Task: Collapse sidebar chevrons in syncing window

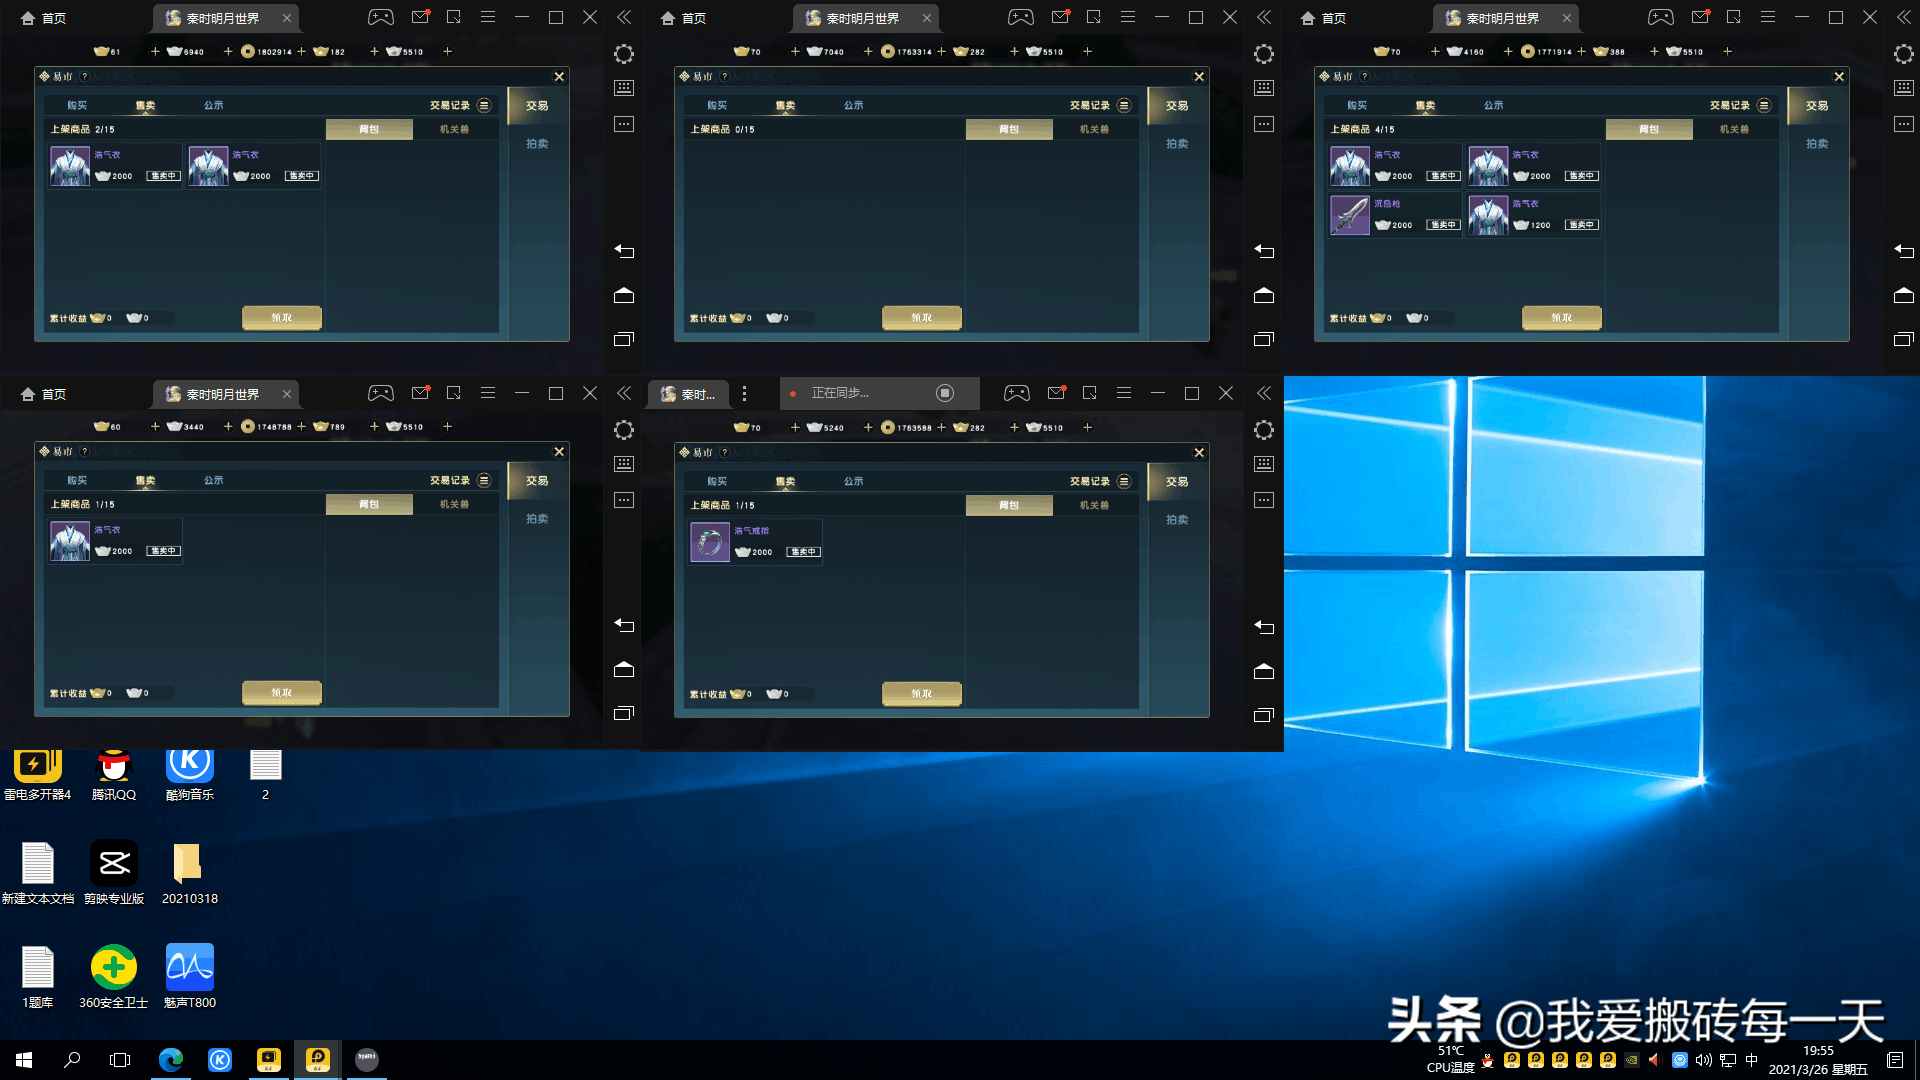Action: pyautogui.click(x=1264, y=393)
